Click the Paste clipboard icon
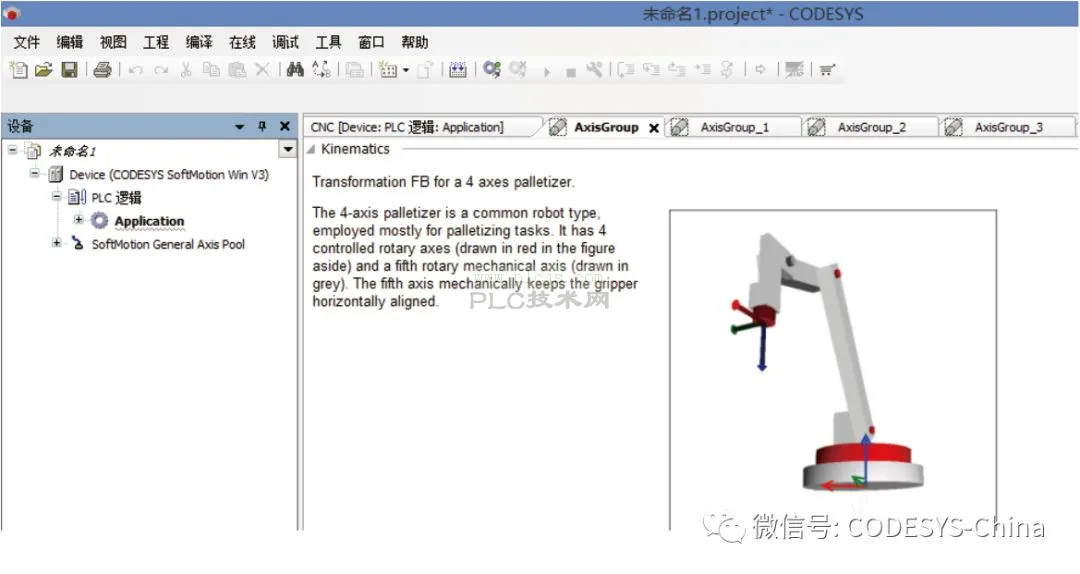Image resolution: width=1080 pixels, height=574 pixels. point(237,70)
